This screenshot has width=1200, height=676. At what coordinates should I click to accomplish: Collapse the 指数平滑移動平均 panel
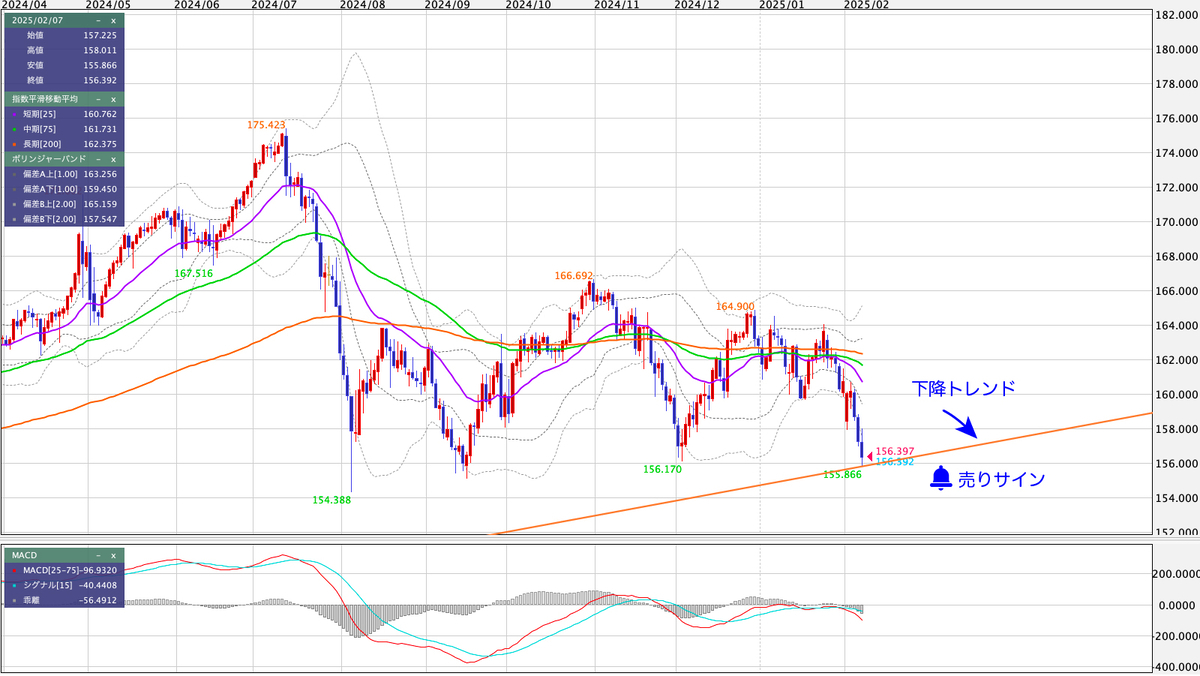pos(98,99)
